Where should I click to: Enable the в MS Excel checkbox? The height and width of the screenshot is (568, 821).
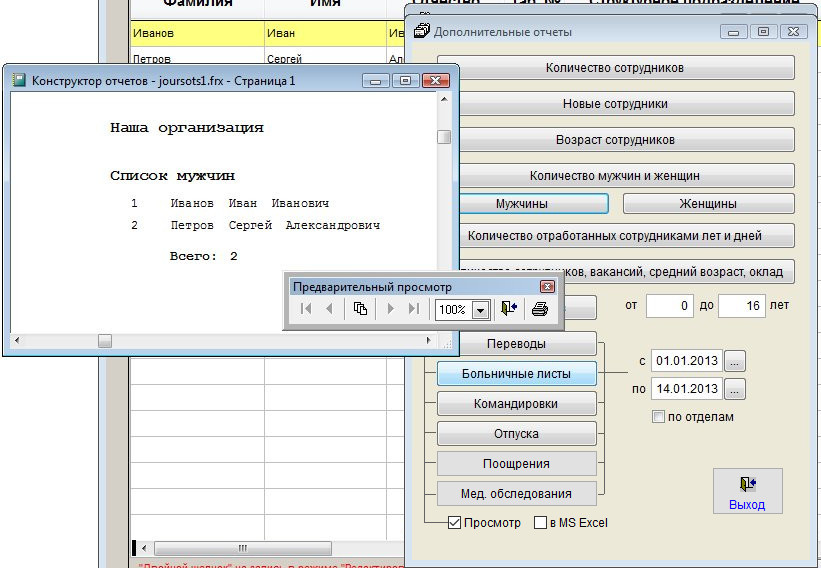pos(541,522)
